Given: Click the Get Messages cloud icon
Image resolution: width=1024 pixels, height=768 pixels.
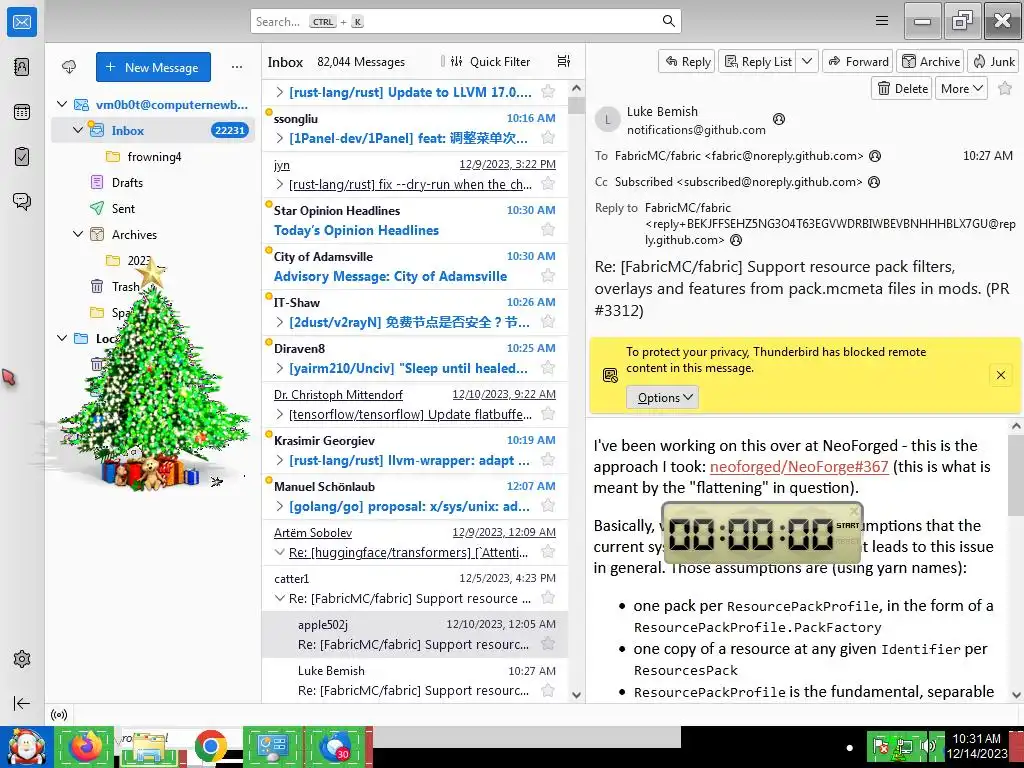Looking at the screenshot, I should [x=69, y=67].
